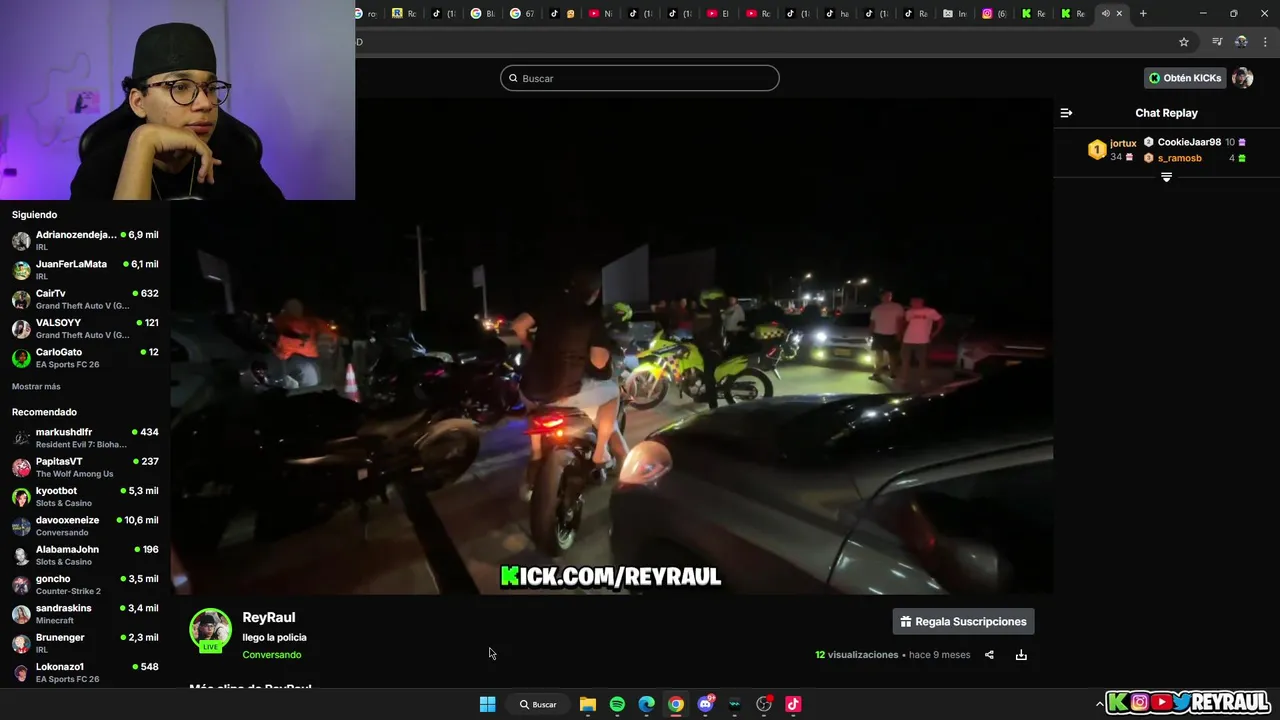Switch to the YouTube tab labeled 'Ni'
The width and height of the screenshot is (1280, 720).
click(x=600, y=13)
